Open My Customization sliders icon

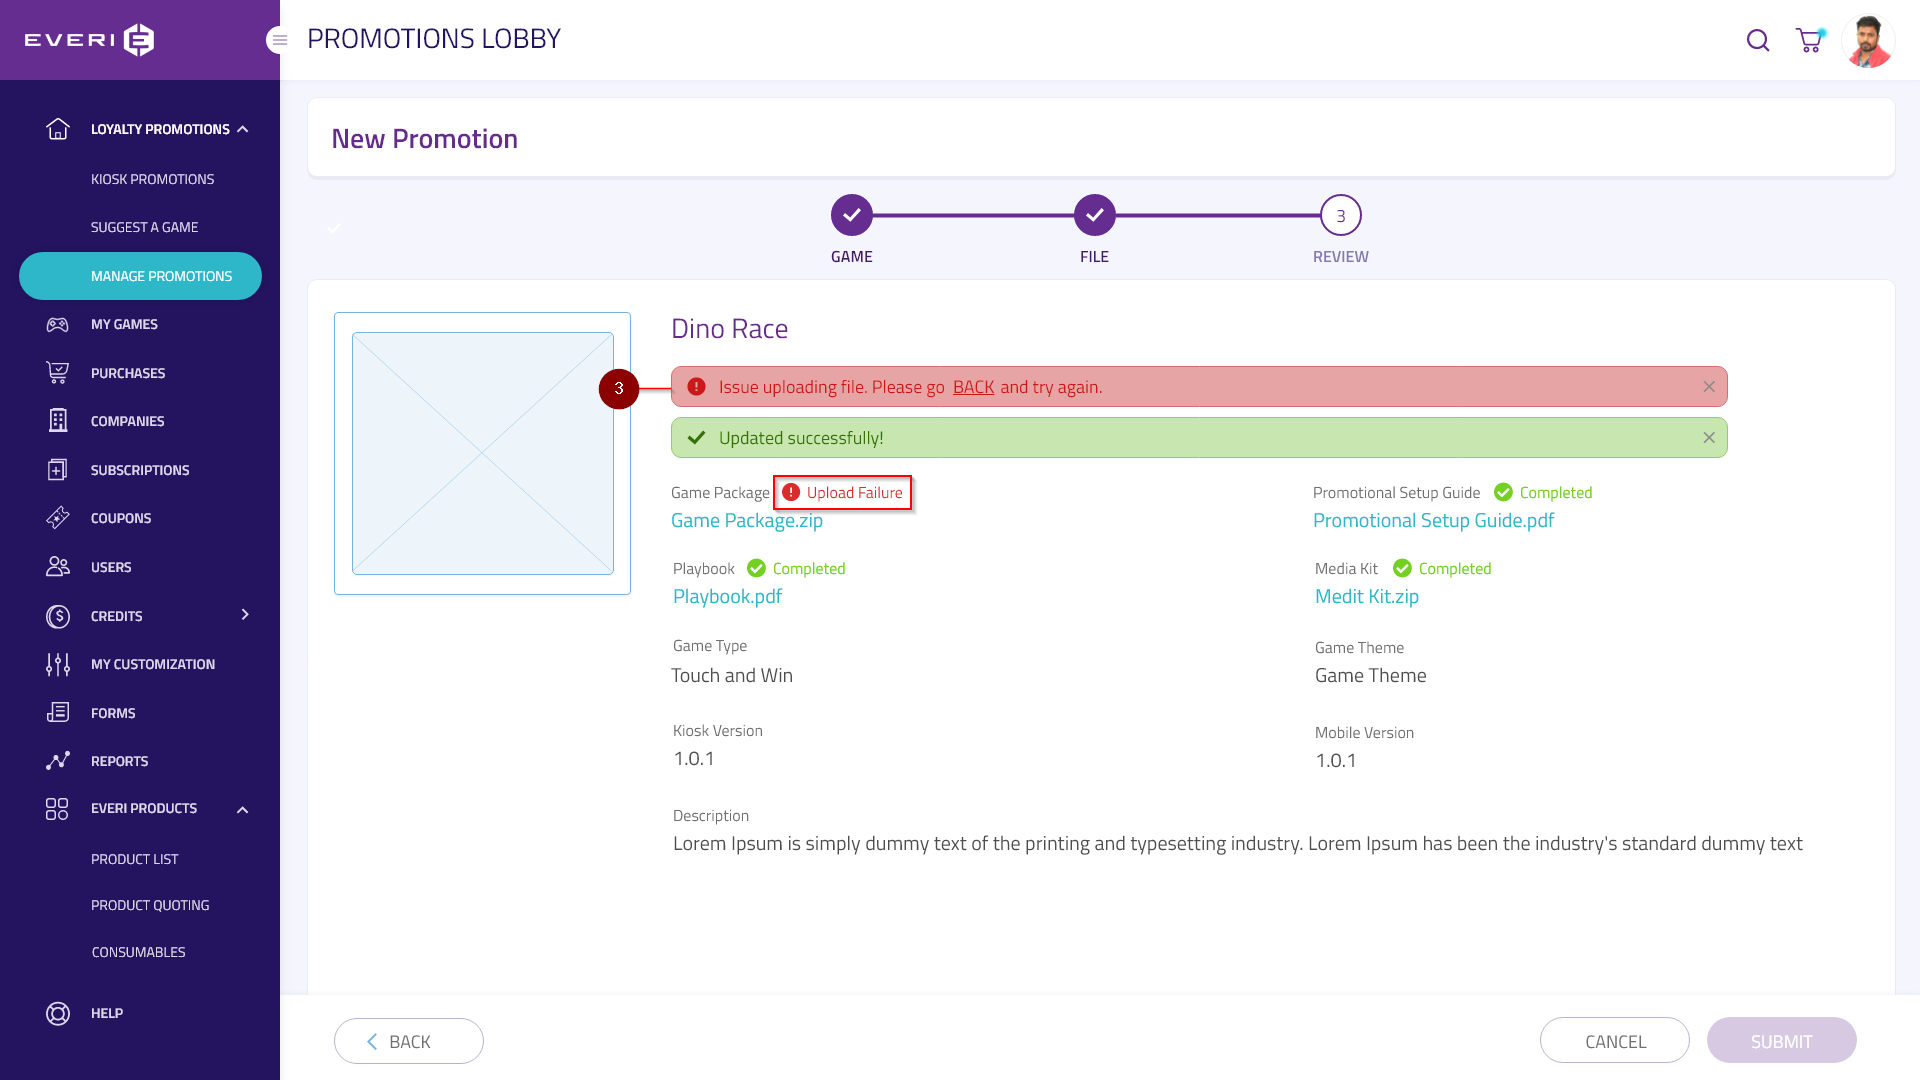[58, 664]
